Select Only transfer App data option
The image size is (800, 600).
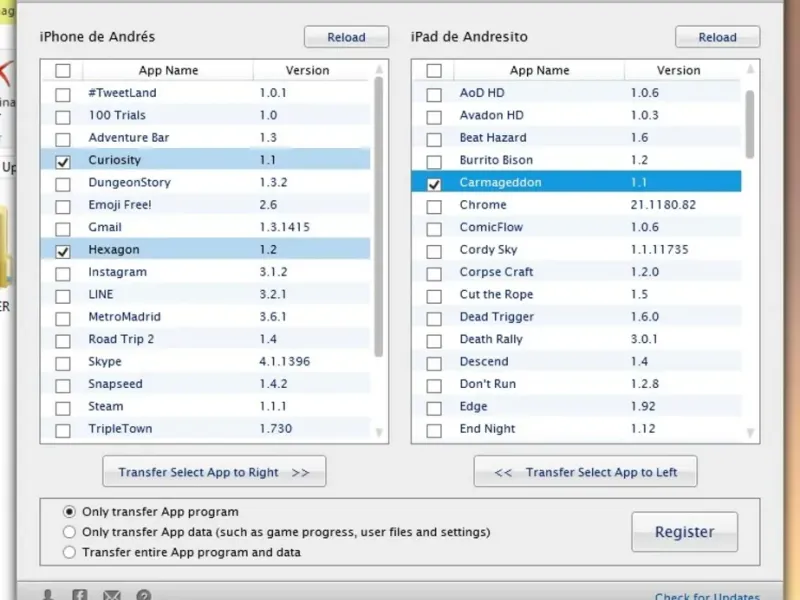[x=69, y=532]
